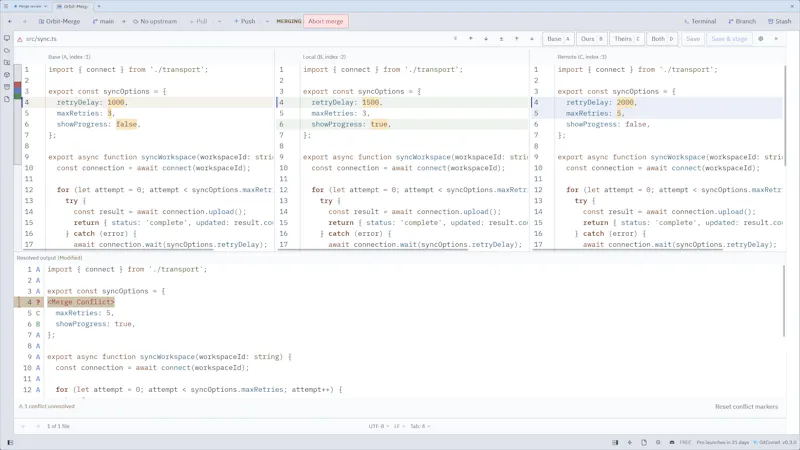Viewport: 800px width, 450px height.
Task: Go to previous conflict arrow
Action: (x=470, y=39)
